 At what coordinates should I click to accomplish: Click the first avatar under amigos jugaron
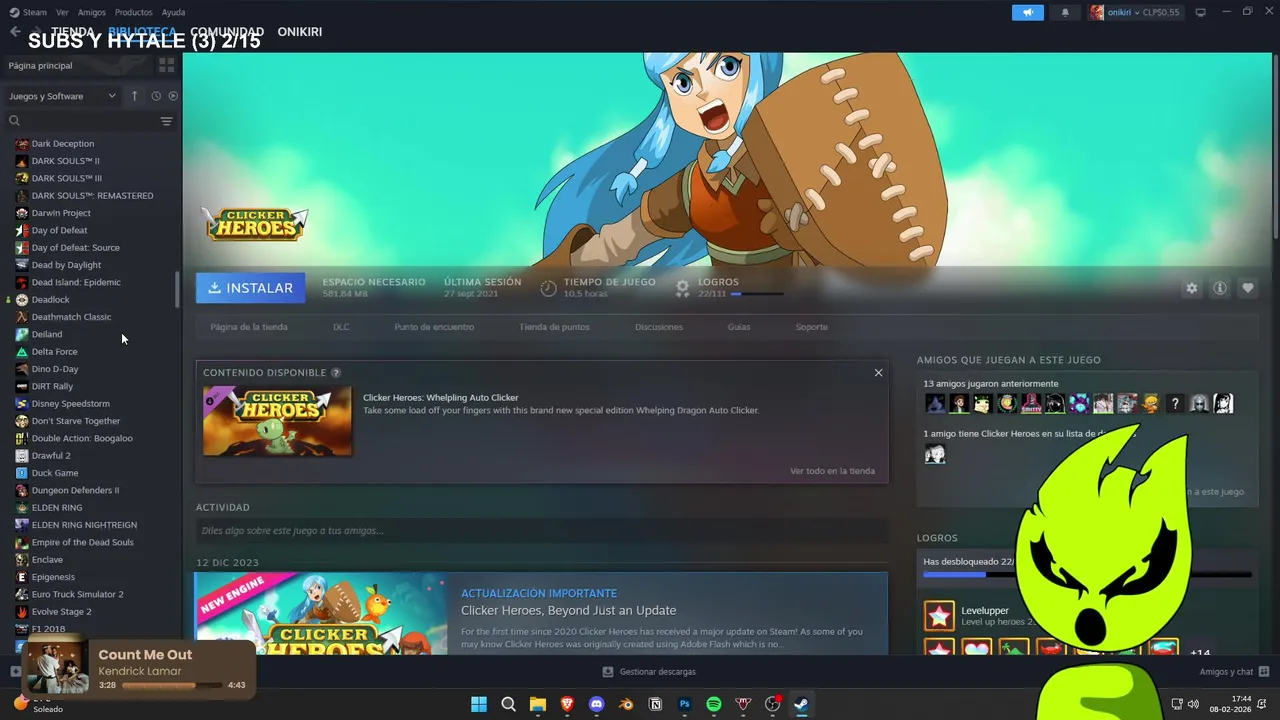[935, 404]
